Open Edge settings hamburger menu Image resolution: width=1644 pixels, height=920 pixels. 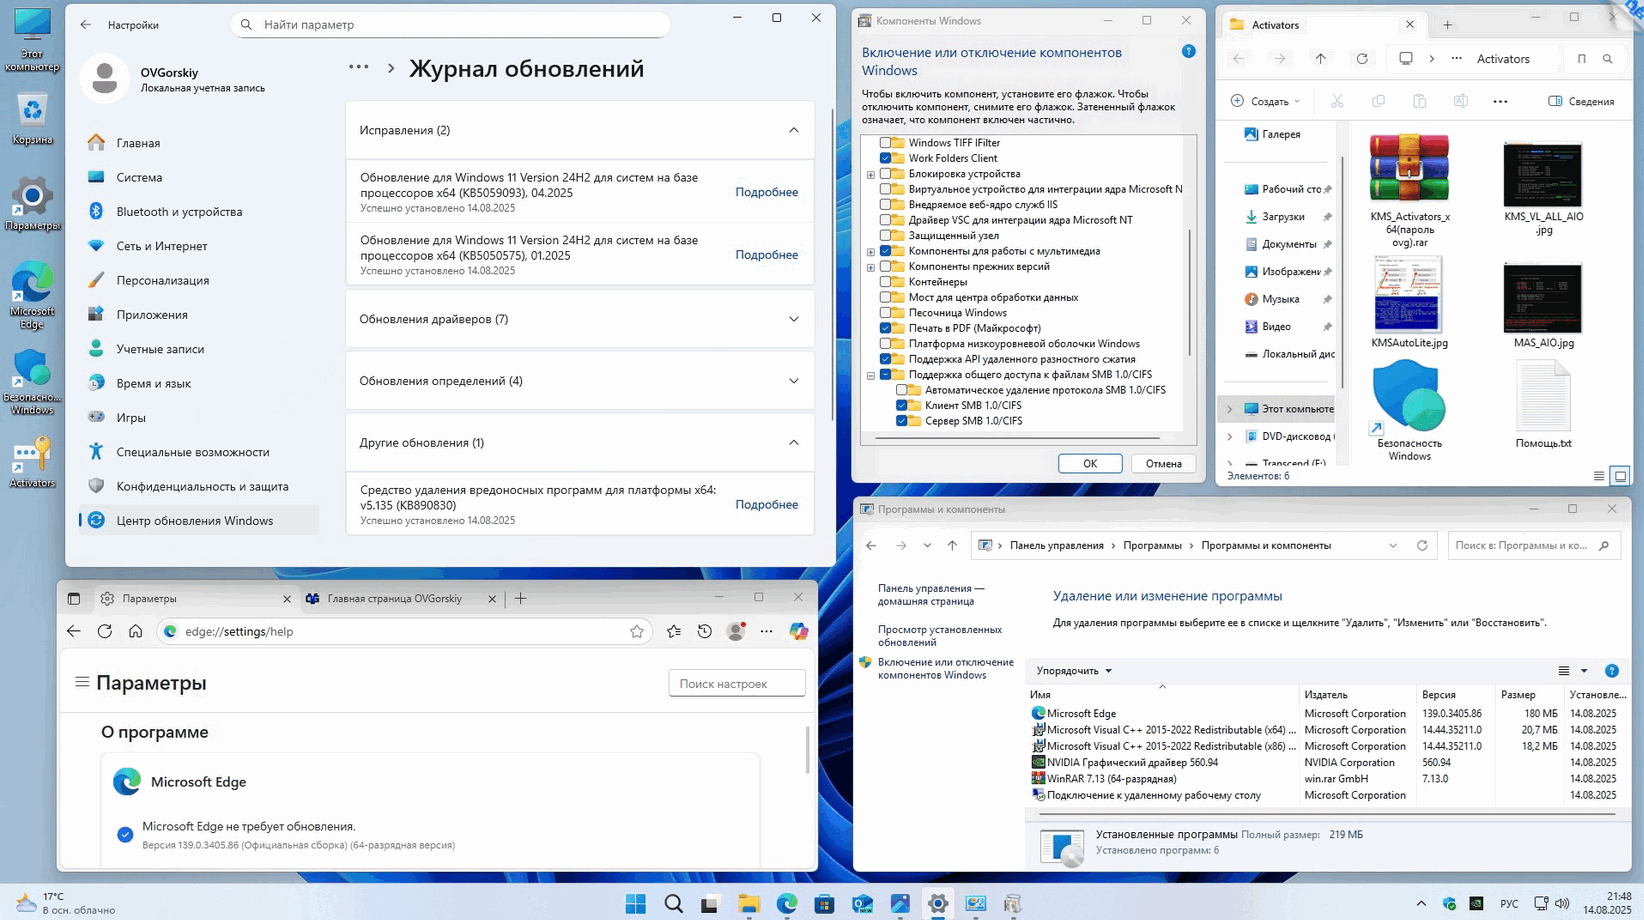coord(82,682)
